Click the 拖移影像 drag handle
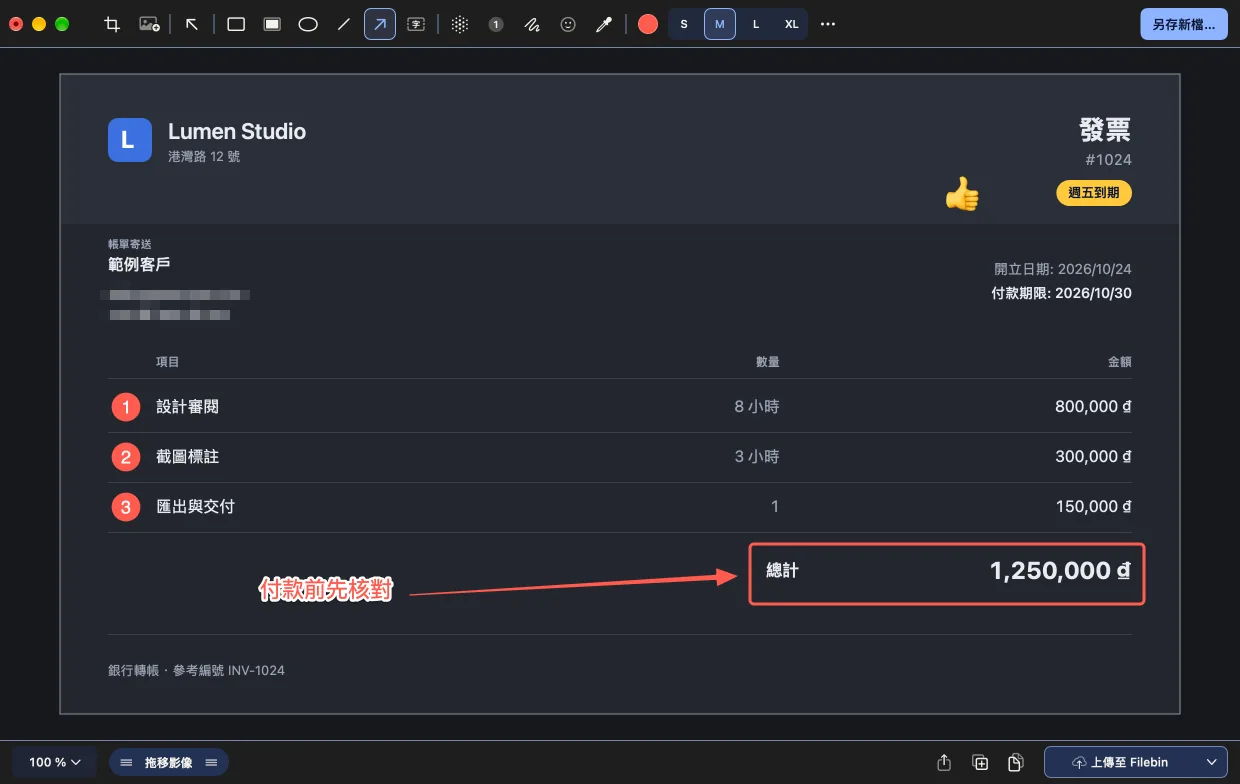This screenshot has width=1240, height=784. click(169, 762)
